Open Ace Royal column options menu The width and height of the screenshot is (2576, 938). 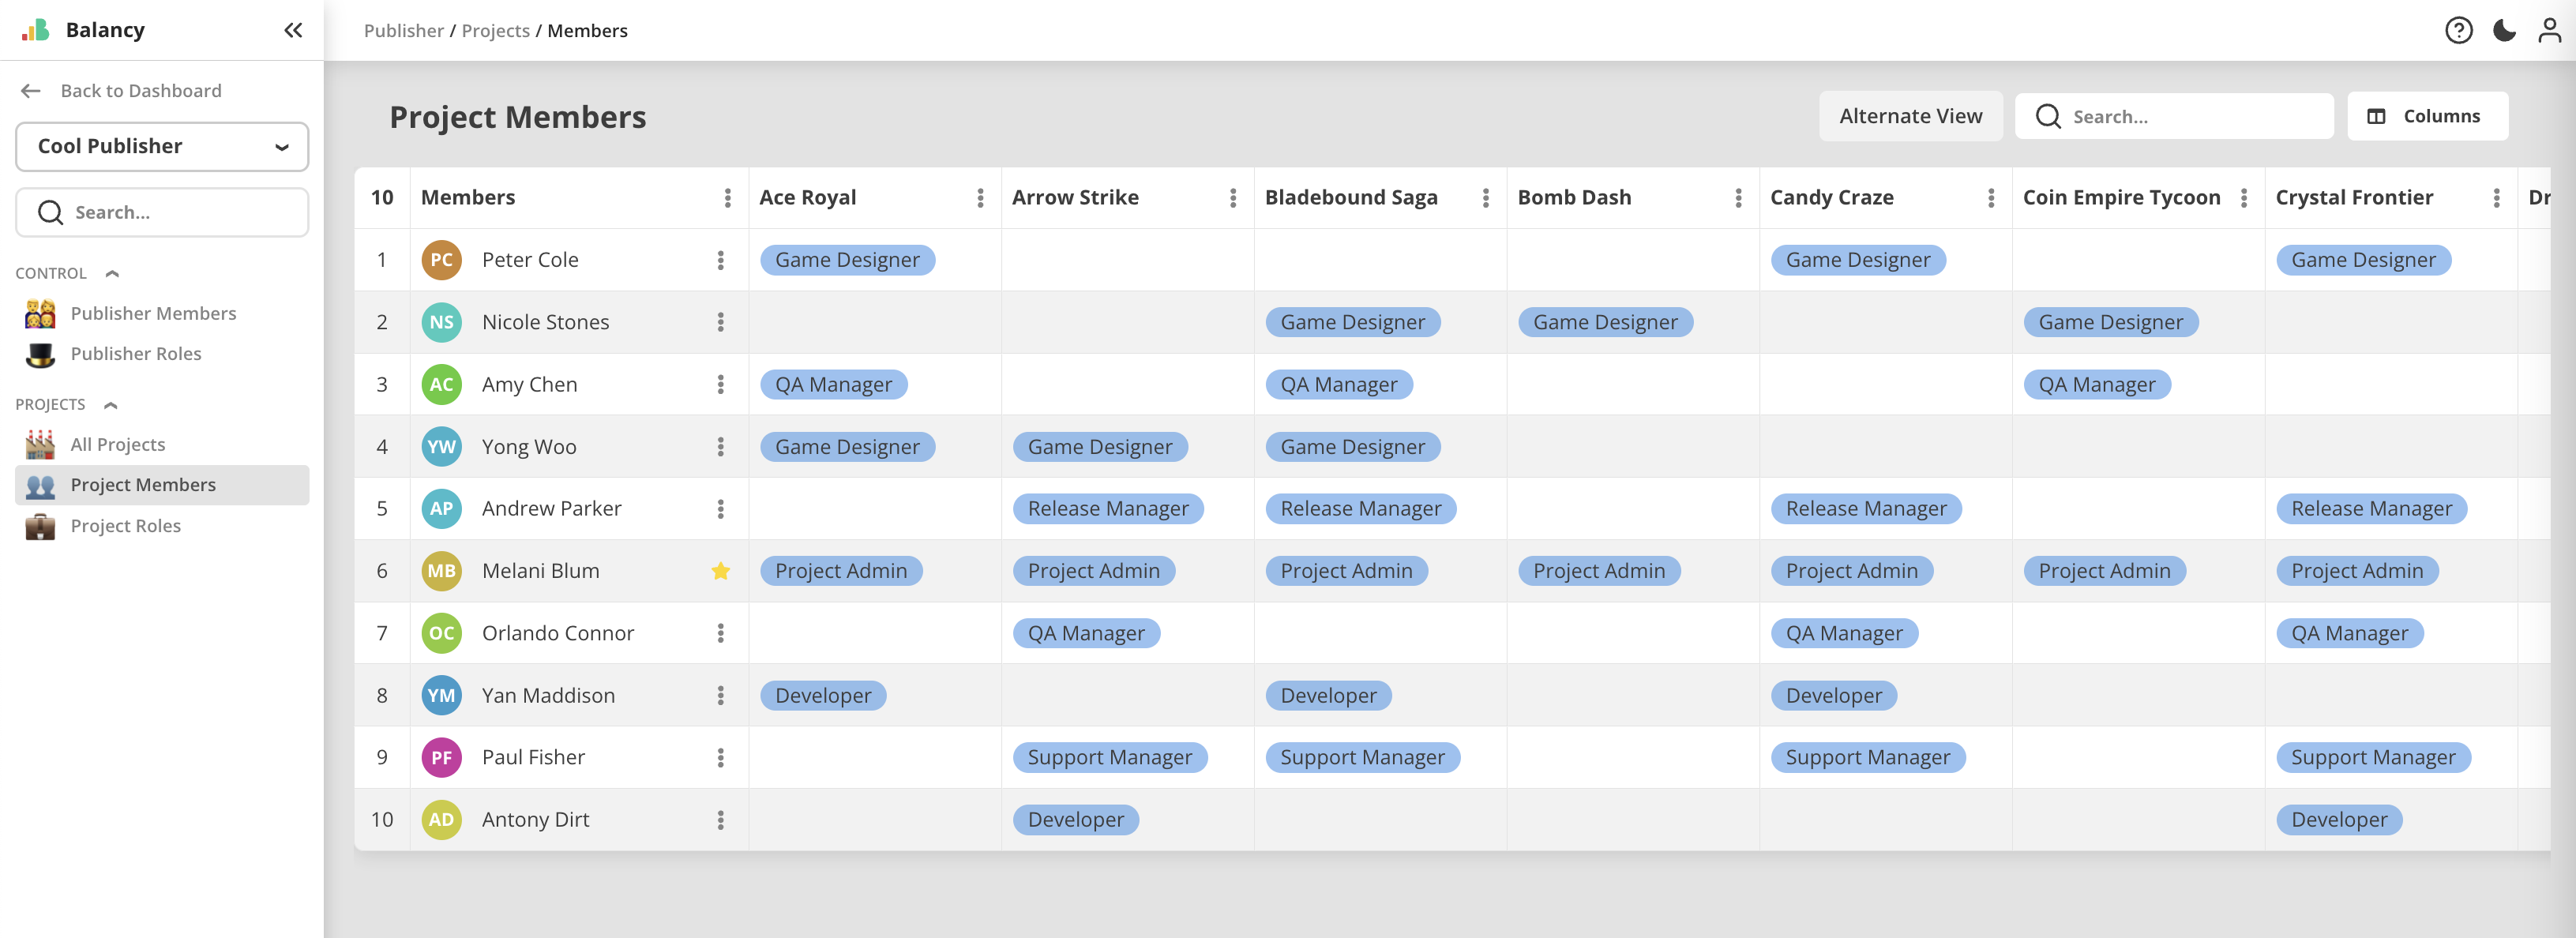(980, 198)
